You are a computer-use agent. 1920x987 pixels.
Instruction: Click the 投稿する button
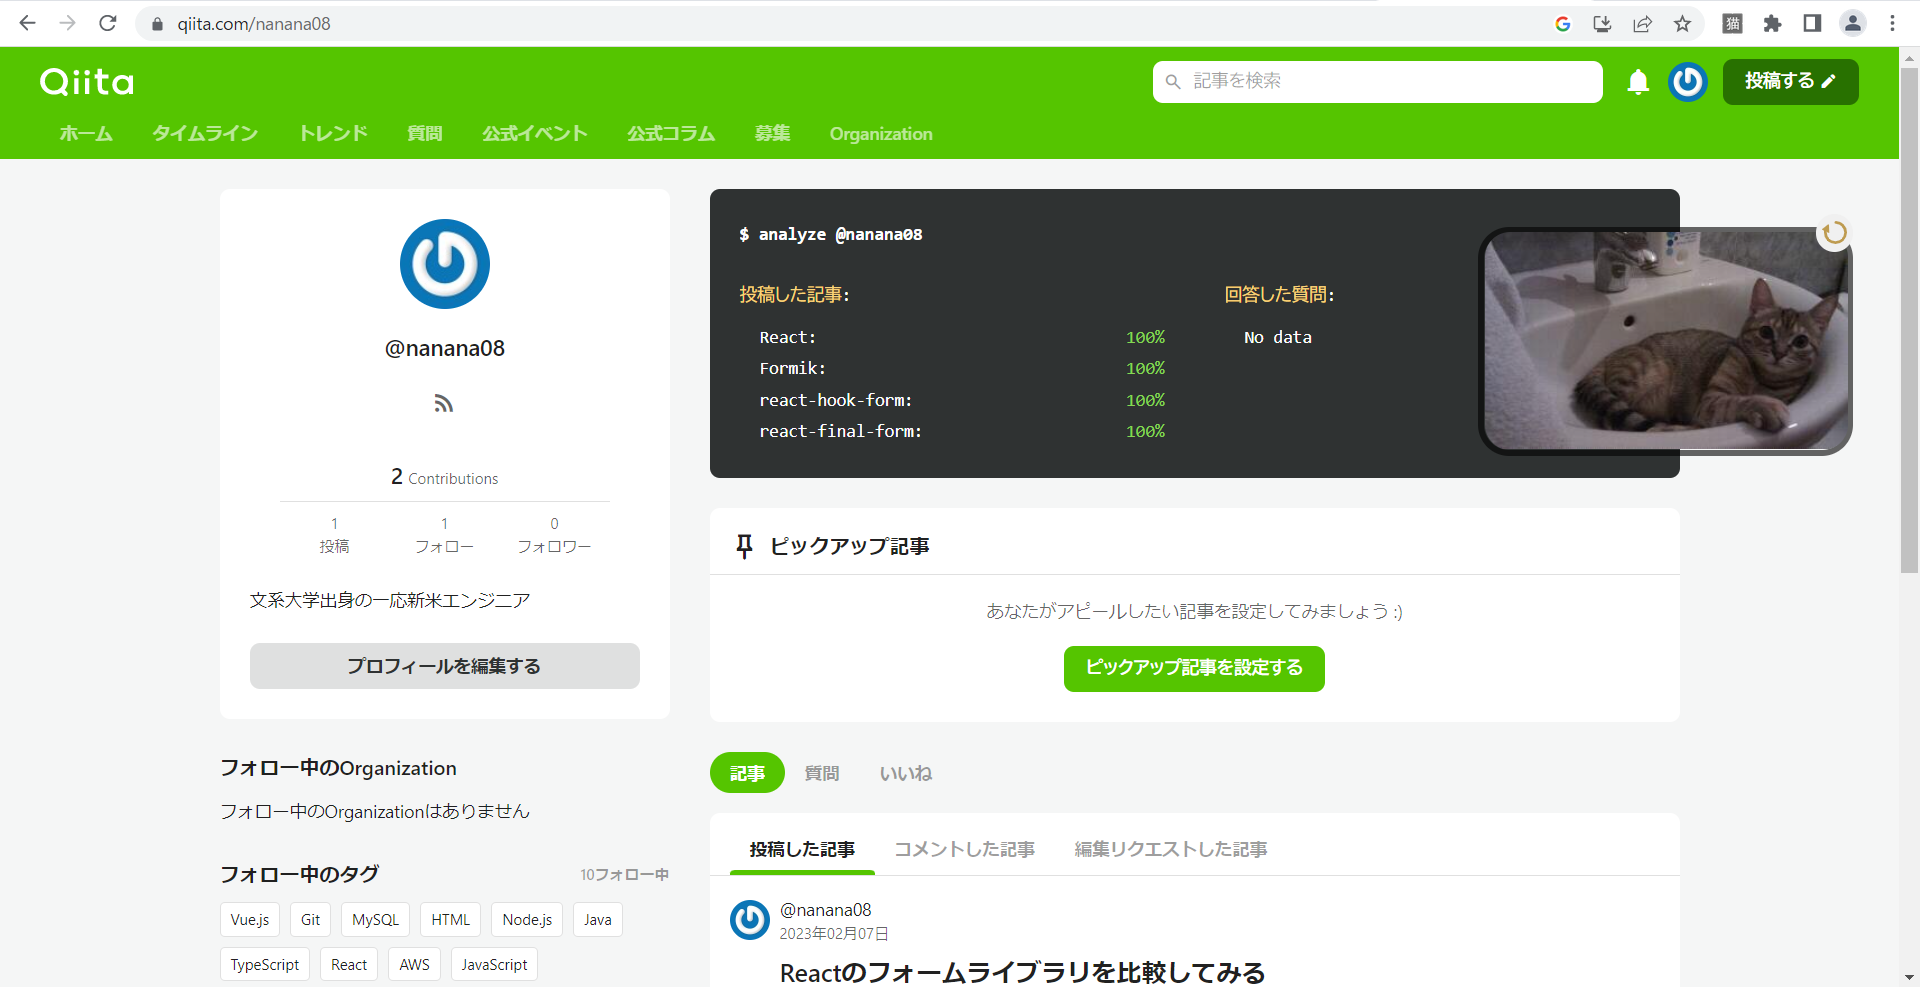pos(1790,82)
